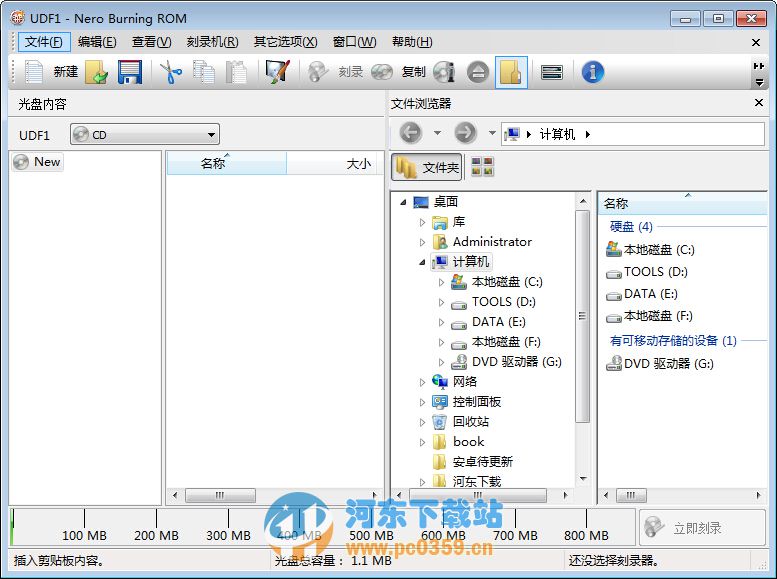Screen dimensions: 777x579
Task: Click the Cut scissors icon
Action: pyautogui.click(x=171, y=72)
